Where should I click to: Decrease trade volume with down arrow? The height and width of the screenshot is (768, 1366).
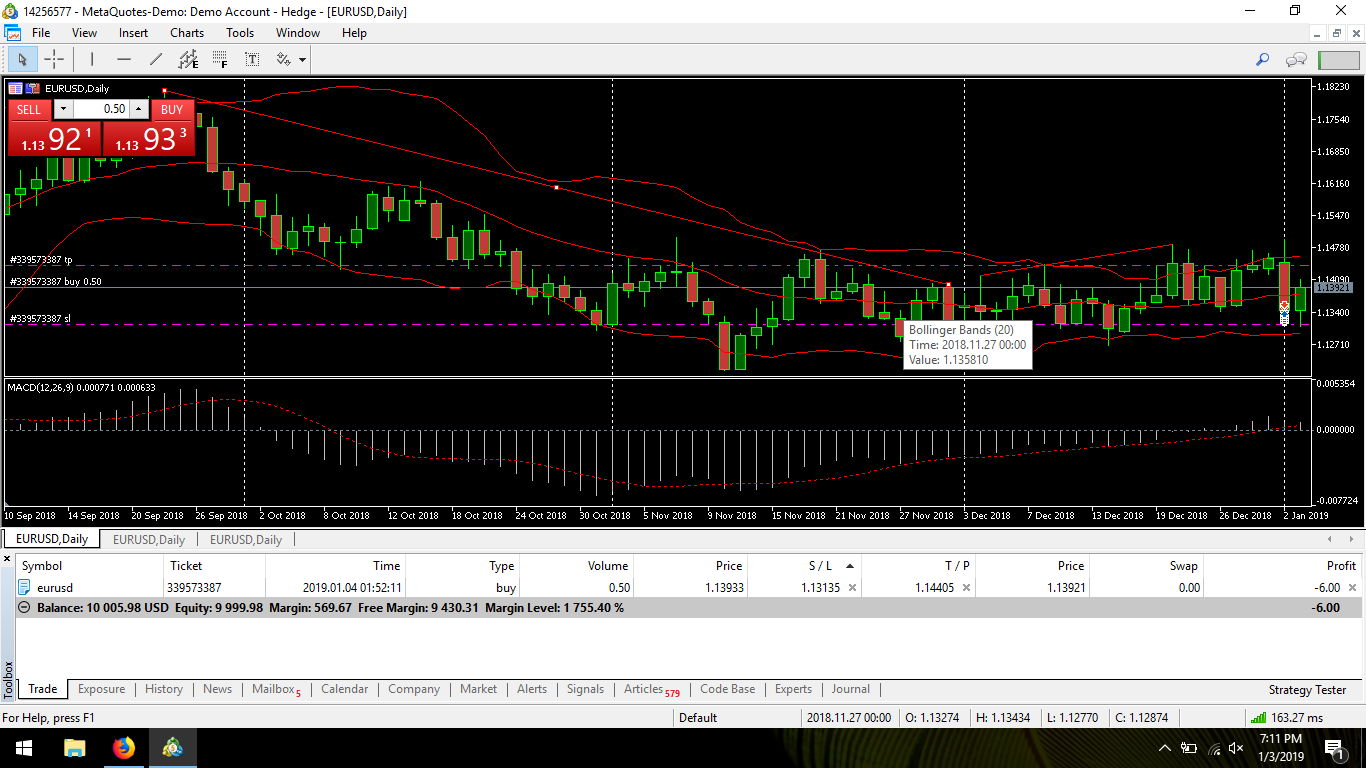click(x=63, y=109)
